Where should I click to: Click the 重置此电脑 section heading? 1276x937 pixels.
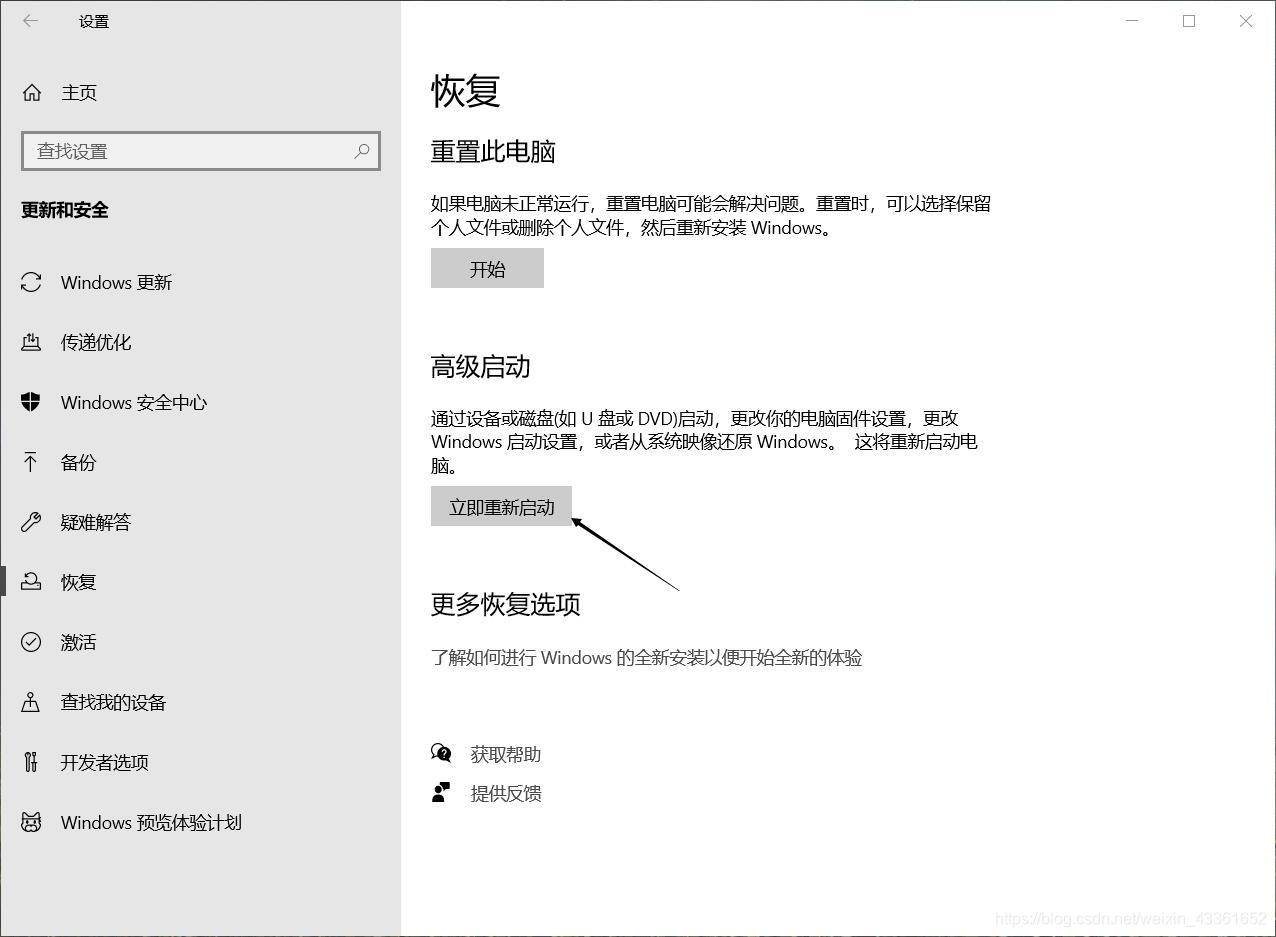(493, 152)
